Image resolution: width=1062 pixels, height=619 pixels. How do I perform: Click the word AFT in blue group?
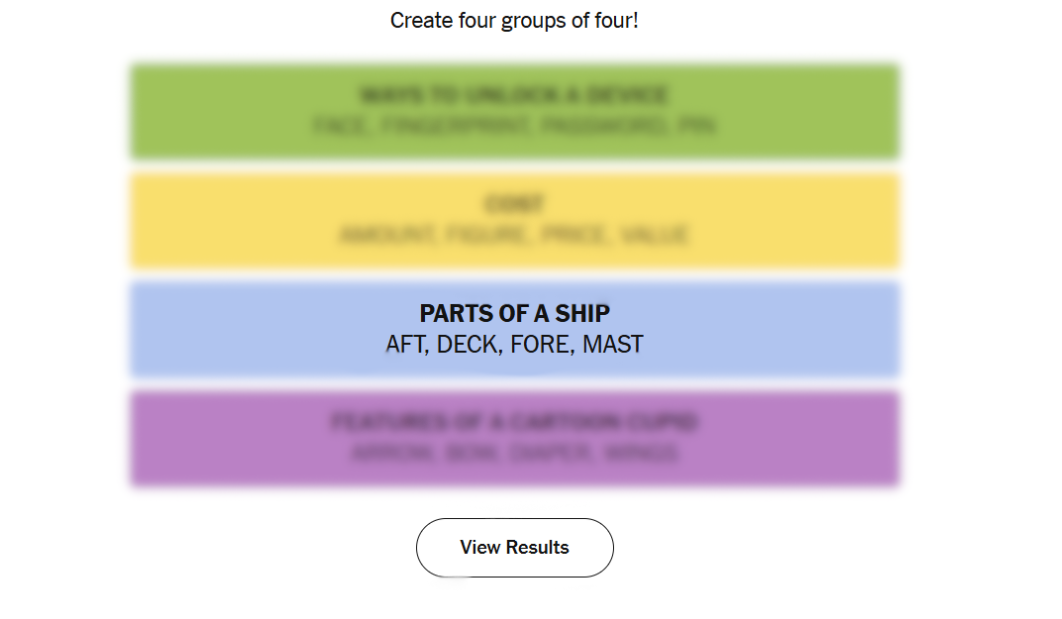click(405, 345)
